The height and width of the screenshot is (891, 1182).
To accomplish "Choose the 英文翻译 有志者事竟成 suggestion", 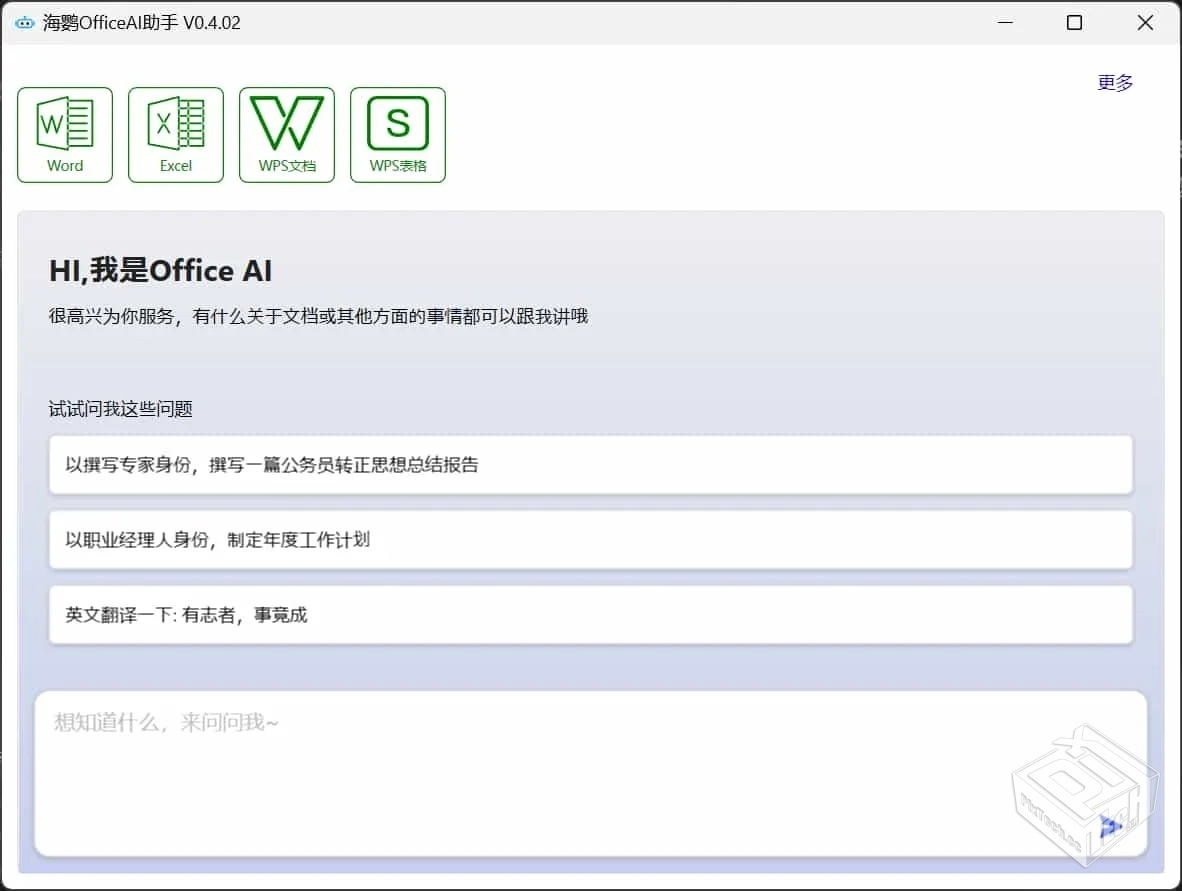I will click(590, 614).
